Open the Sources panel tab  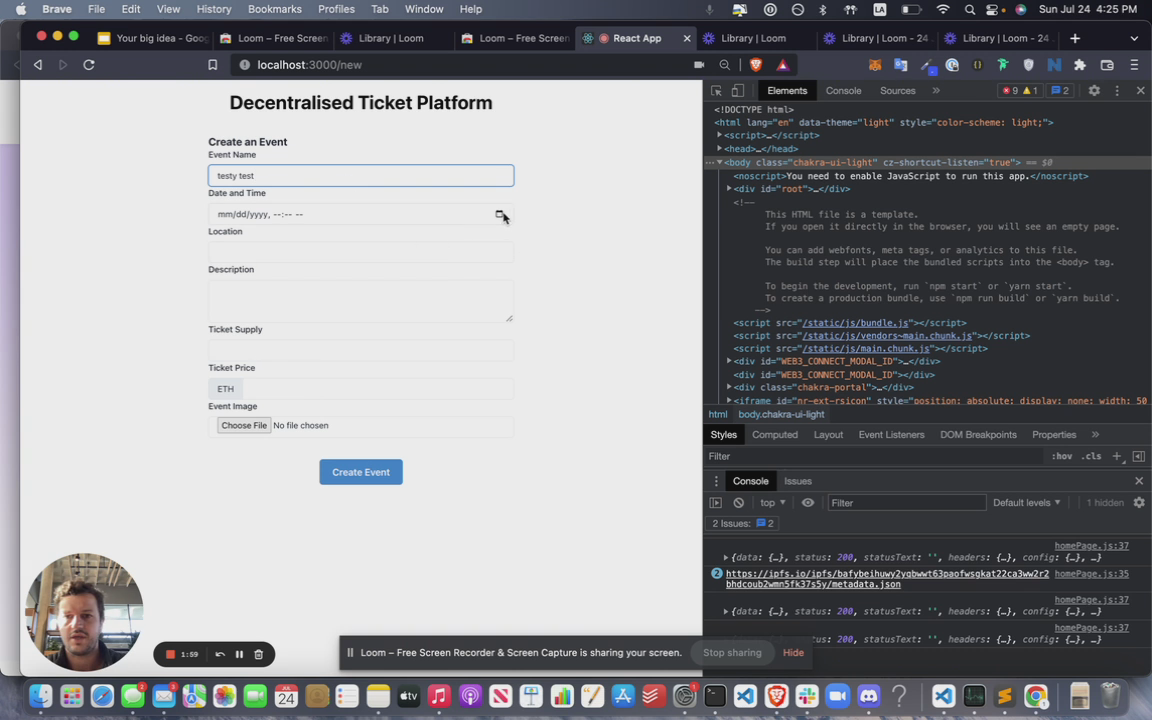(x=897, y=90)
